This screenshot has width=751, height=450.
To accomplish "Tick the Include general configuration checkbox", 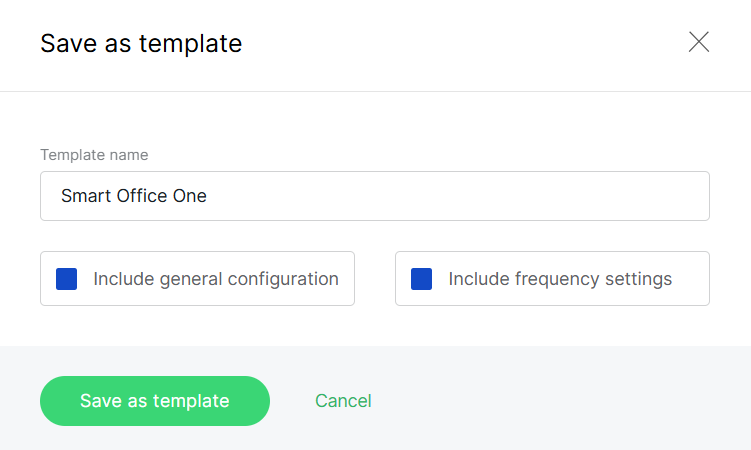I will [x=67, y=279].
